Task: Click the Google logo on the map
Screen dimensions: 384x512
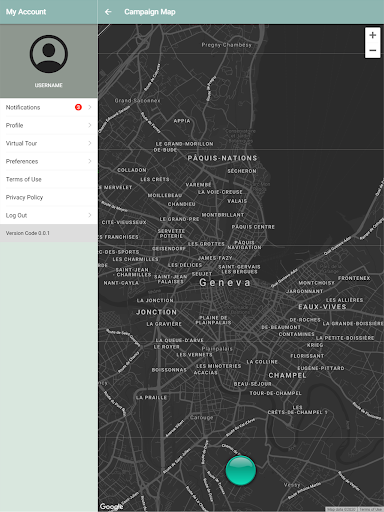Action: (x=111, y=506)
